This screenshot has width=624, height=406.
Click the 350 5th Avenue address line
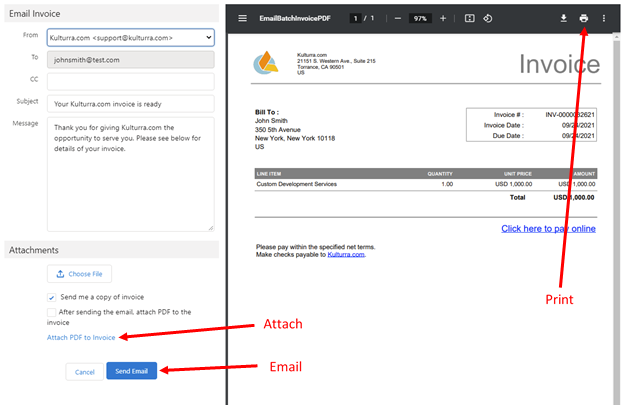tap(278, 130)
